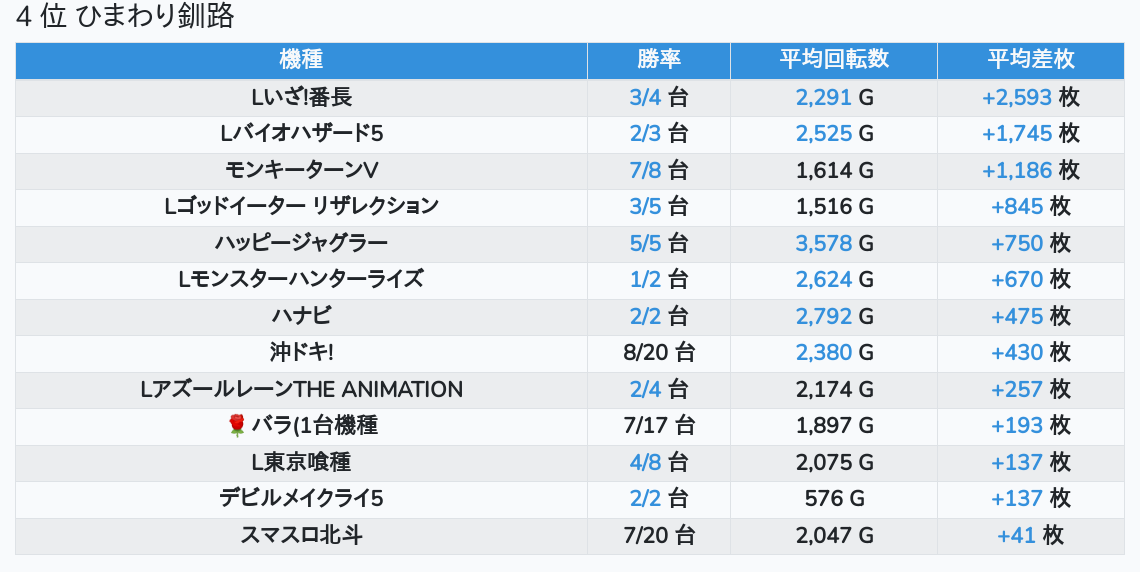
Task: Click 4/8 win rate for L東京喰種
Action: [645, 462]
